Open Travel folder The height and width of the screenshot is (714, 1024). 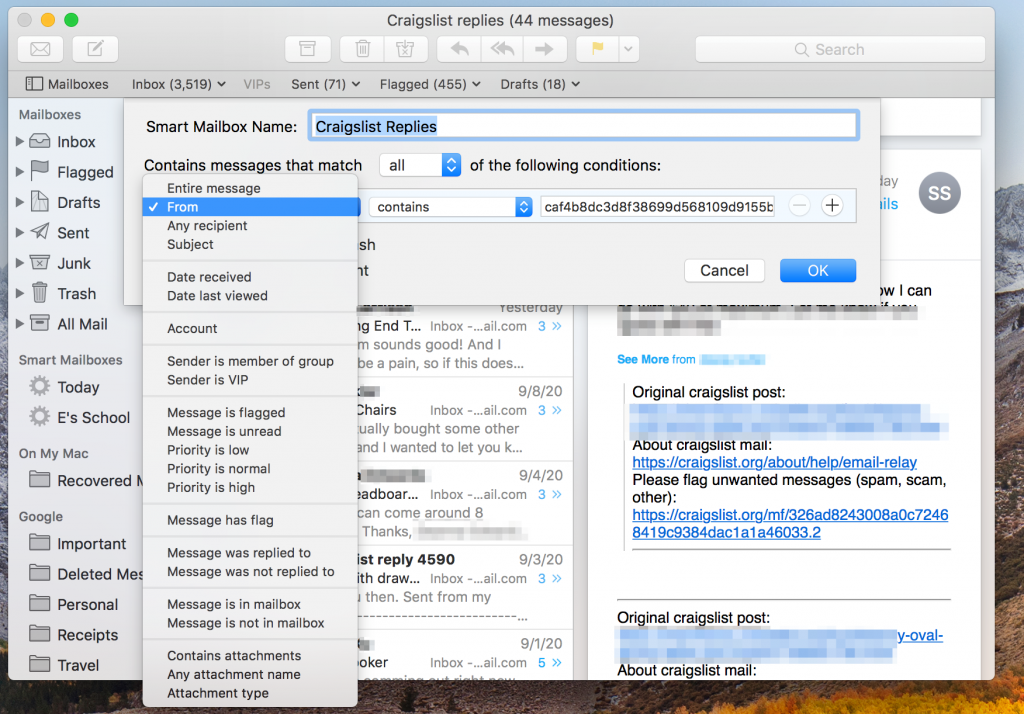point(78,665)
